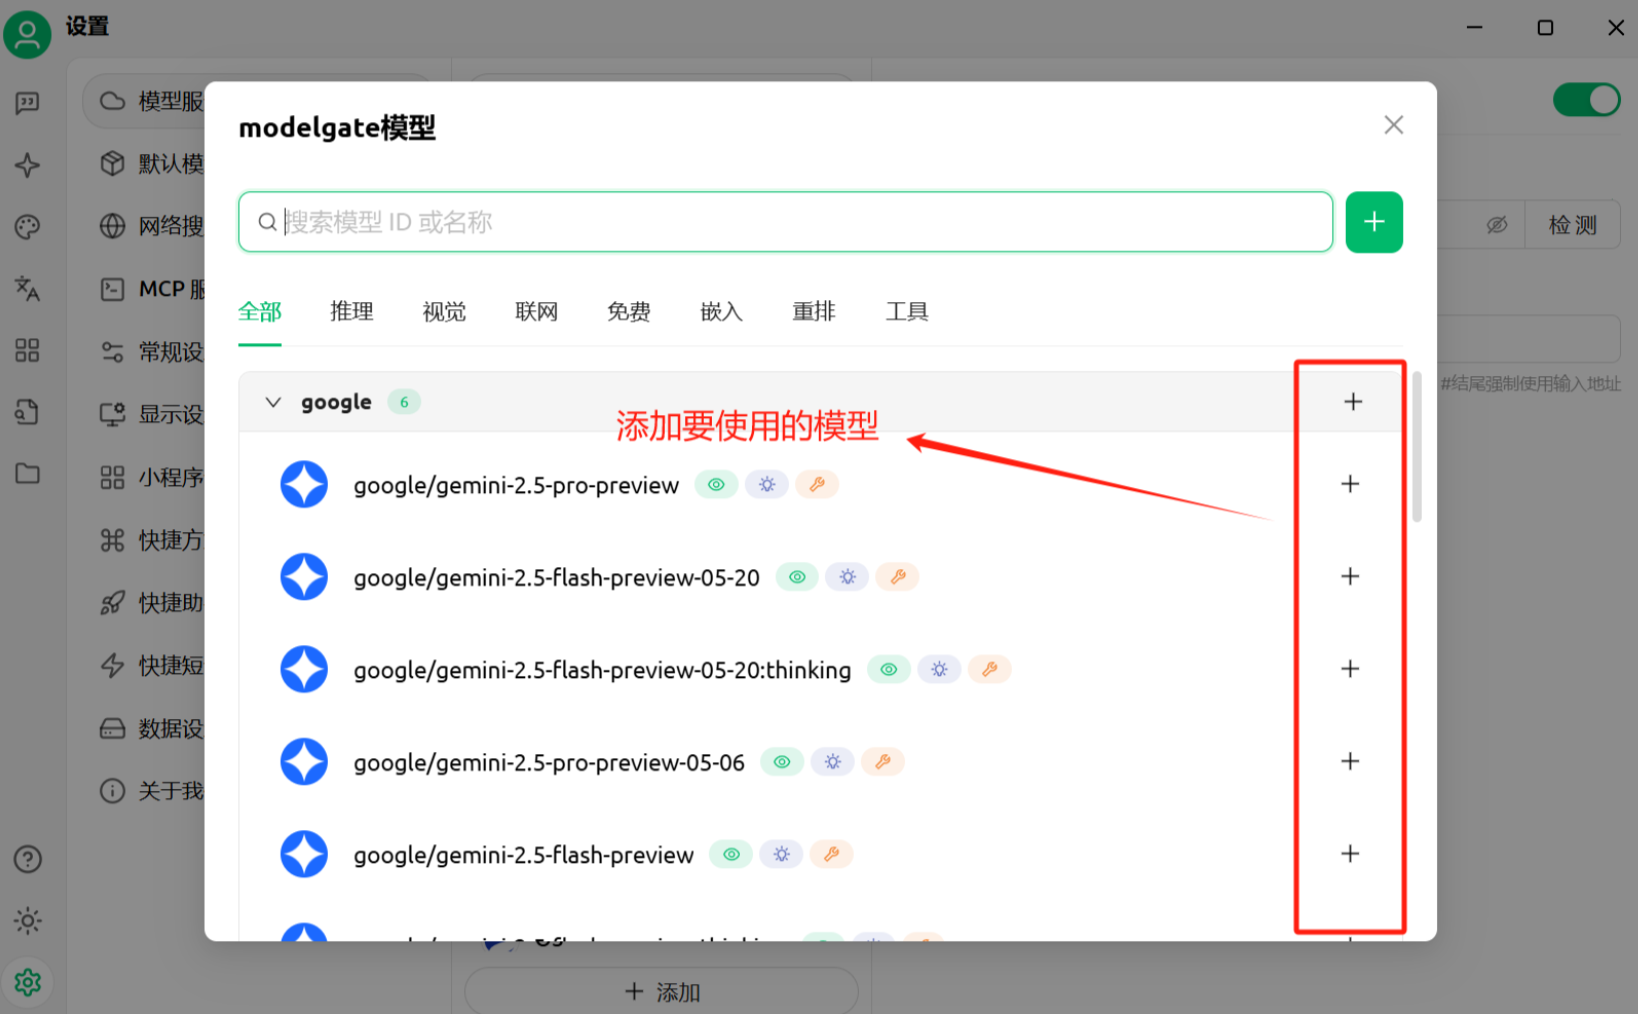Click the eye icon to reveal API key

pyautogui.click(x=1497, y=225)
